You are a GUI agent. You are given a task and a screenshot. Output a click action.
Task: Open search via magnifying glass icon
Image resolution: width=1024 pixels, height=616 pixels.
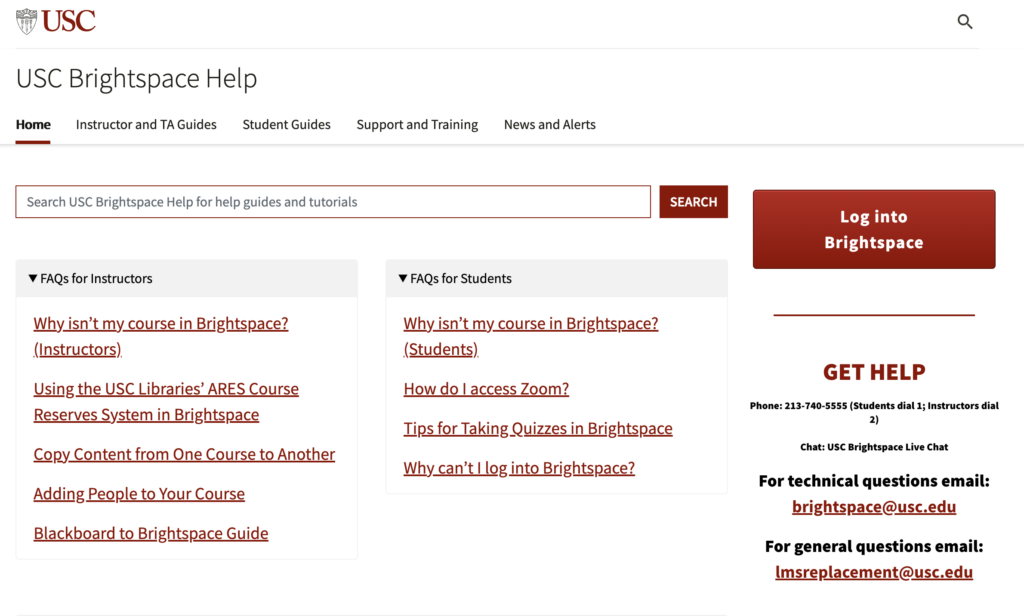(x=964, y=22)
